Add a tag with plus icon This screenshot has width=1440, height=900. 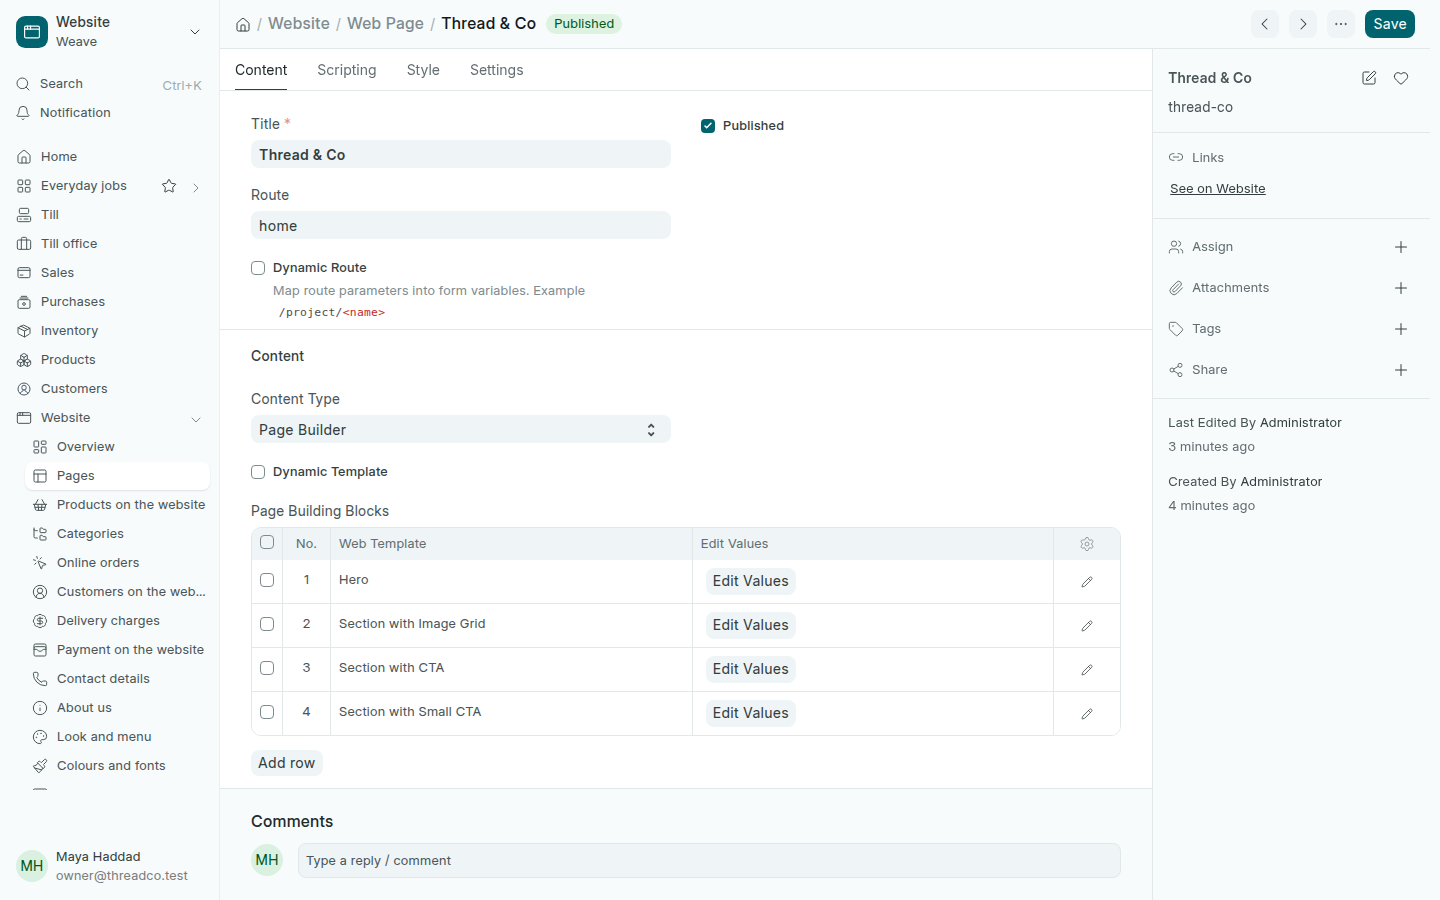tap(1401, 329)
